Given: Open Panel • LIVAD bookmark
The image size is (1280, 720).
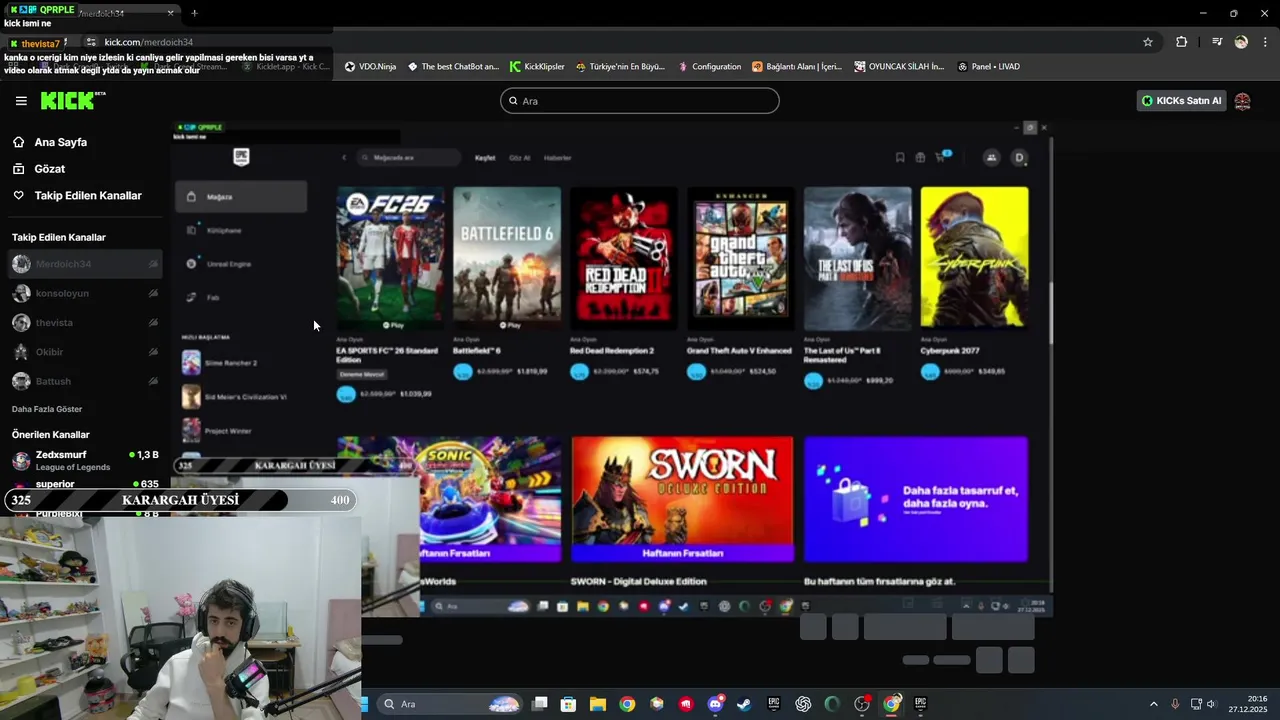Looking at the screenshot, I should click(x=988, y=67).
